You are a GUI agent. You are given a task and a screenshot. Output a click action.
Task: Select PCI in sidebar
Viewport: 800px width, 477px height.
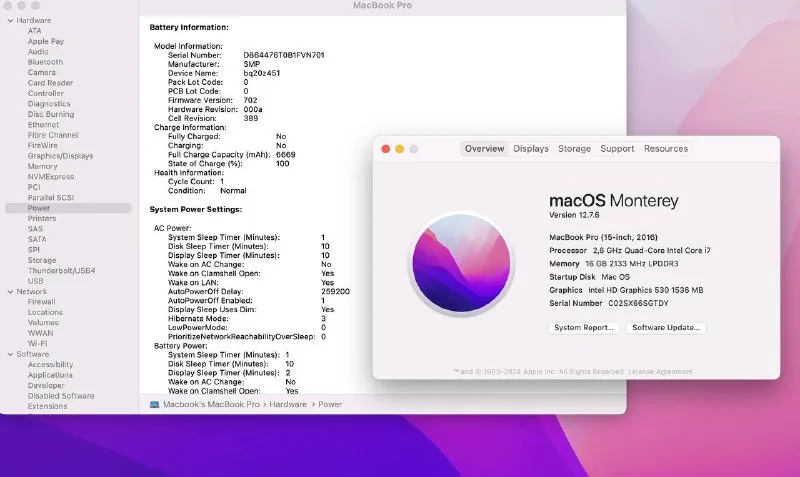coord(34,187)
